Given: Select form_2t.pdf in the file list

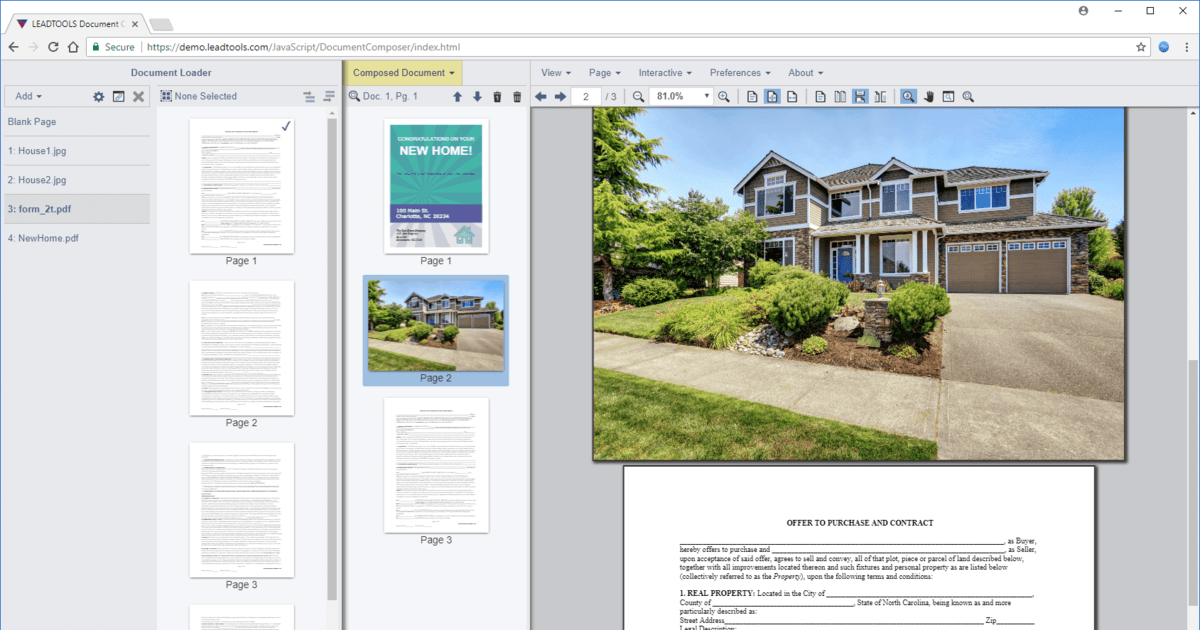Looking at the screenshot, I should (45, 208).
